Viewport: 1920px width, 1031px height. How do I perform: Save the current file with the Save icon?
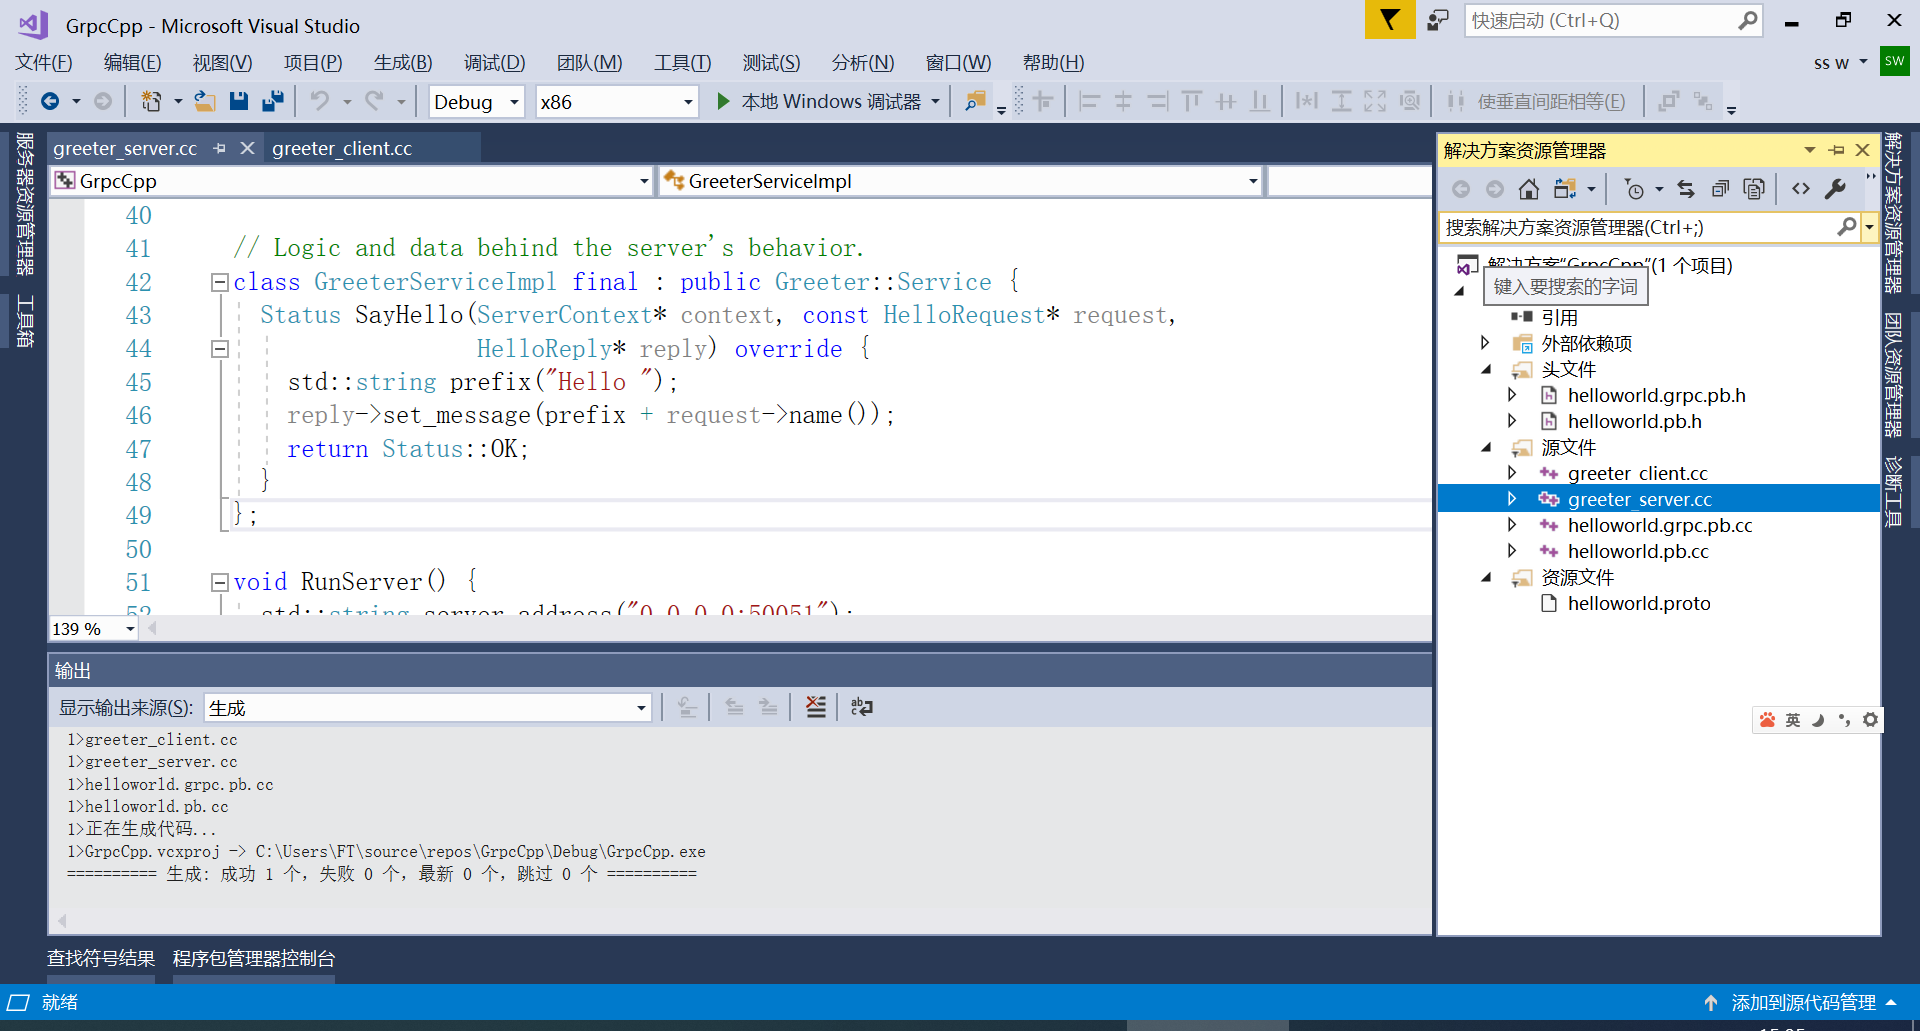coord(239,100)
